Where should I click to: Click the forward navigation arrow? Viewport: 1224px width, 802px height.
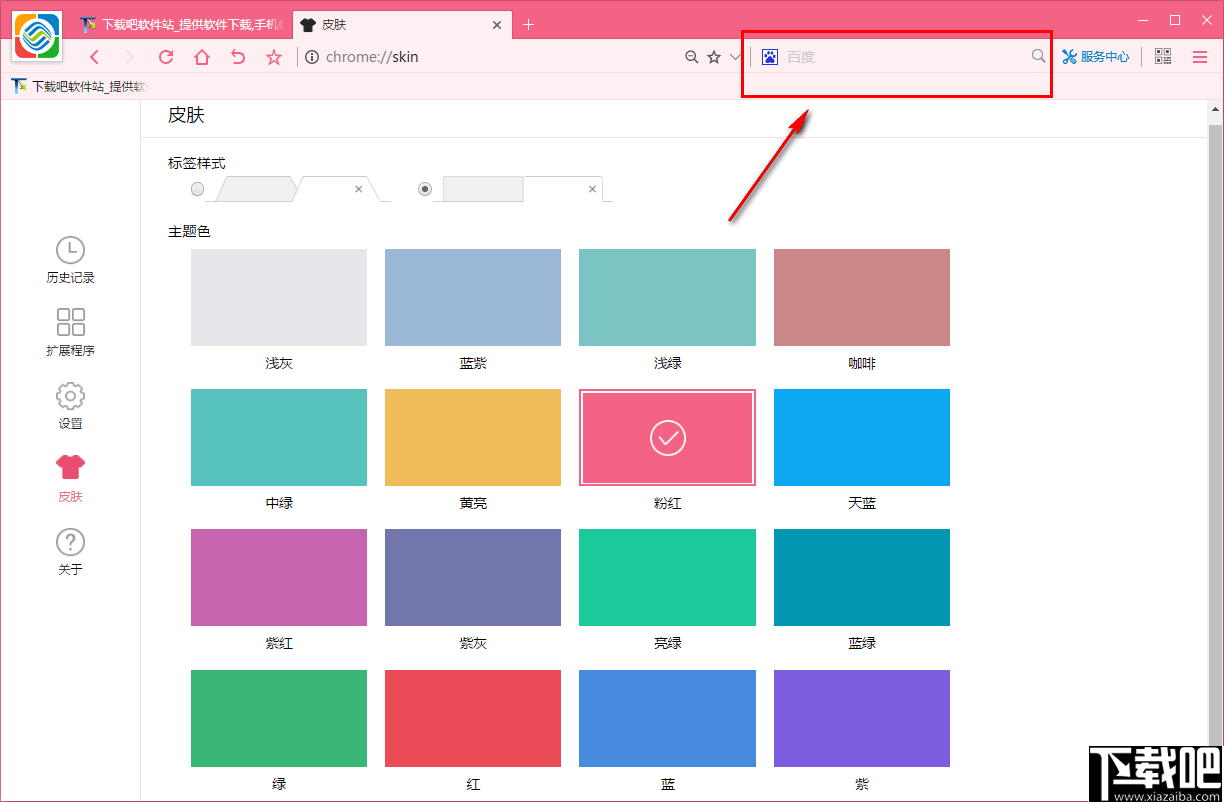(x=129, y=57)
